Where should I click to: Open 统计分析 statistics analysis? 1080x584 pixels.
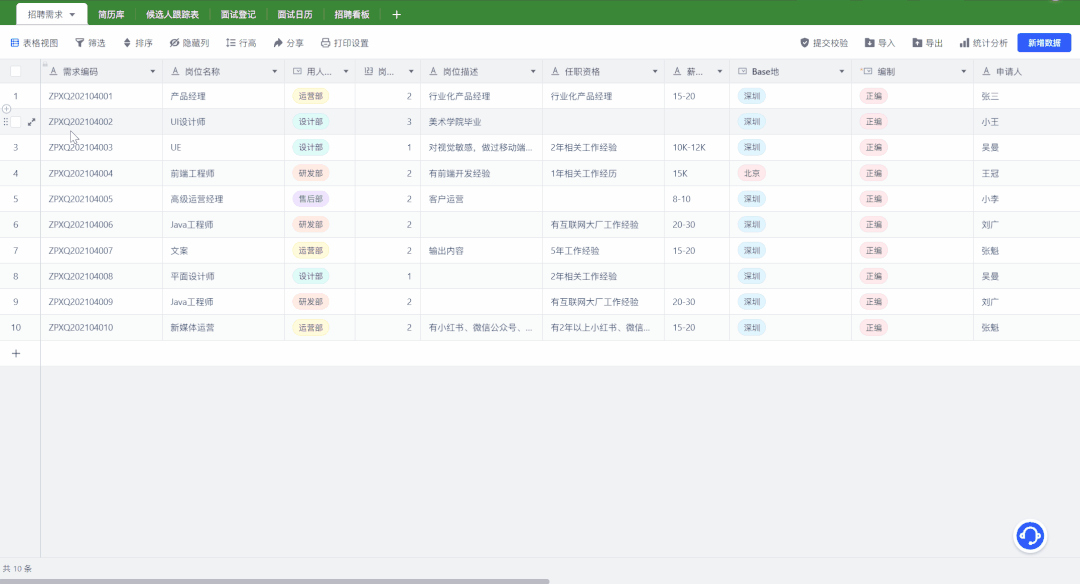point(984,43)
